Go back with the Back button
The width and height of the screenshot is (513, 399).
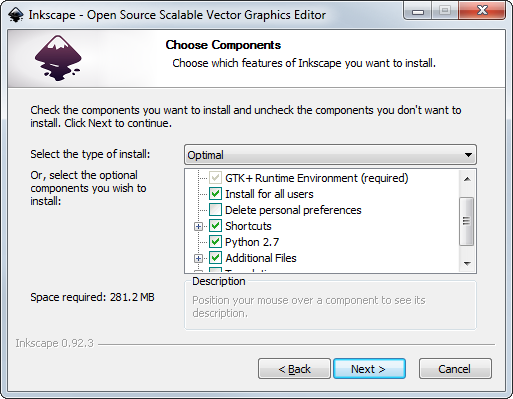294,369
